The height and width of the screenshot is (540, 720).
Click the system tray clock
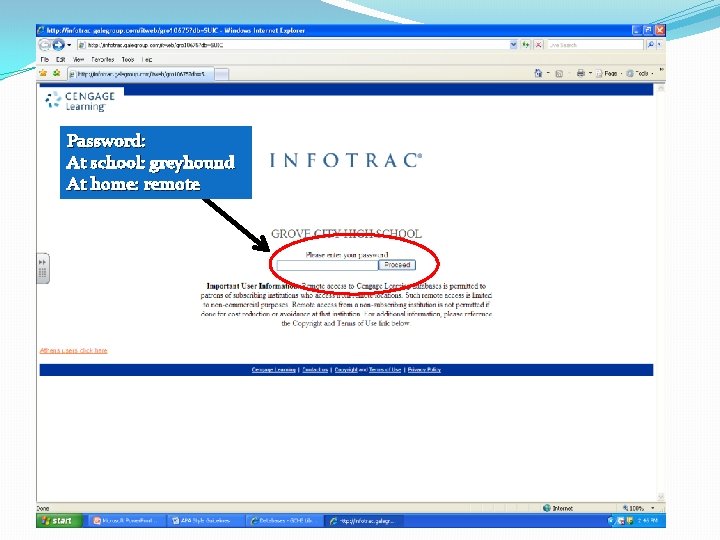pyautogui.click(x=648, y=521)
